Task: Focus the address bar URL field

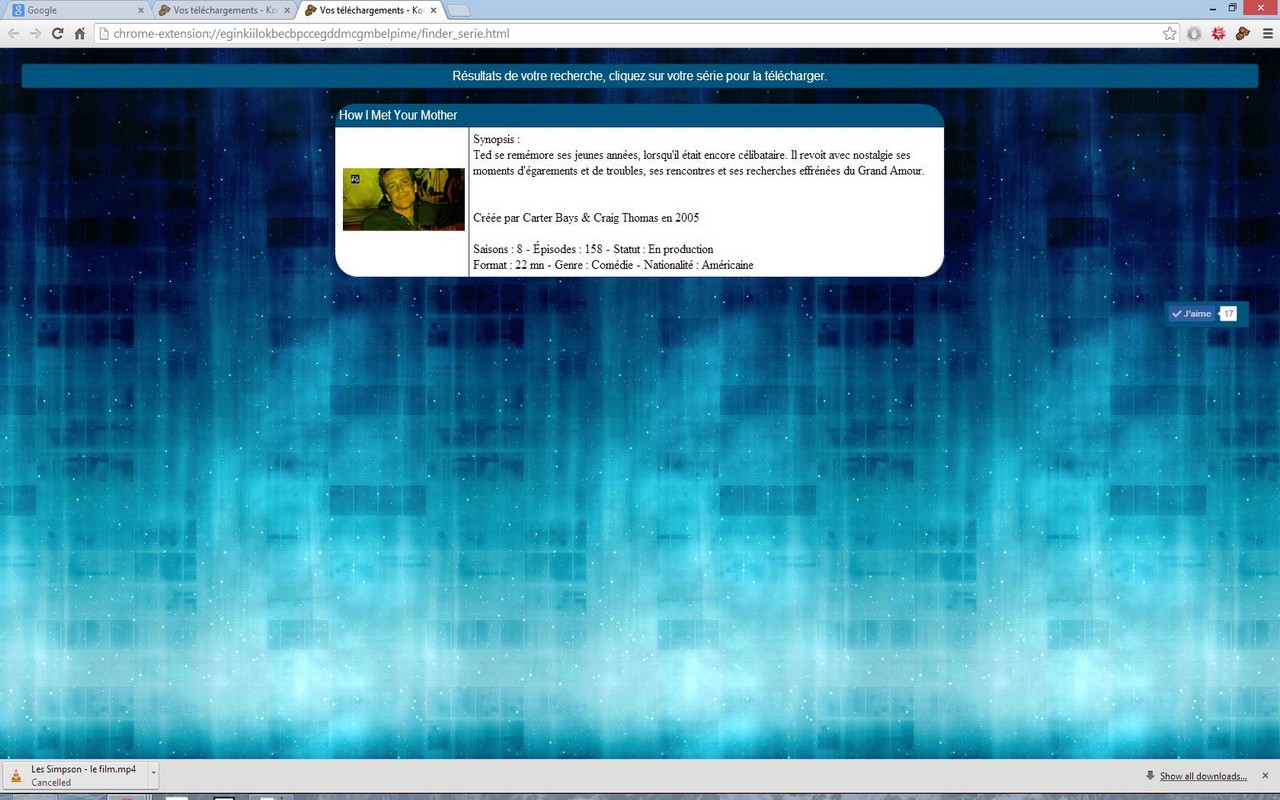Action: click(x=635, y=33)
